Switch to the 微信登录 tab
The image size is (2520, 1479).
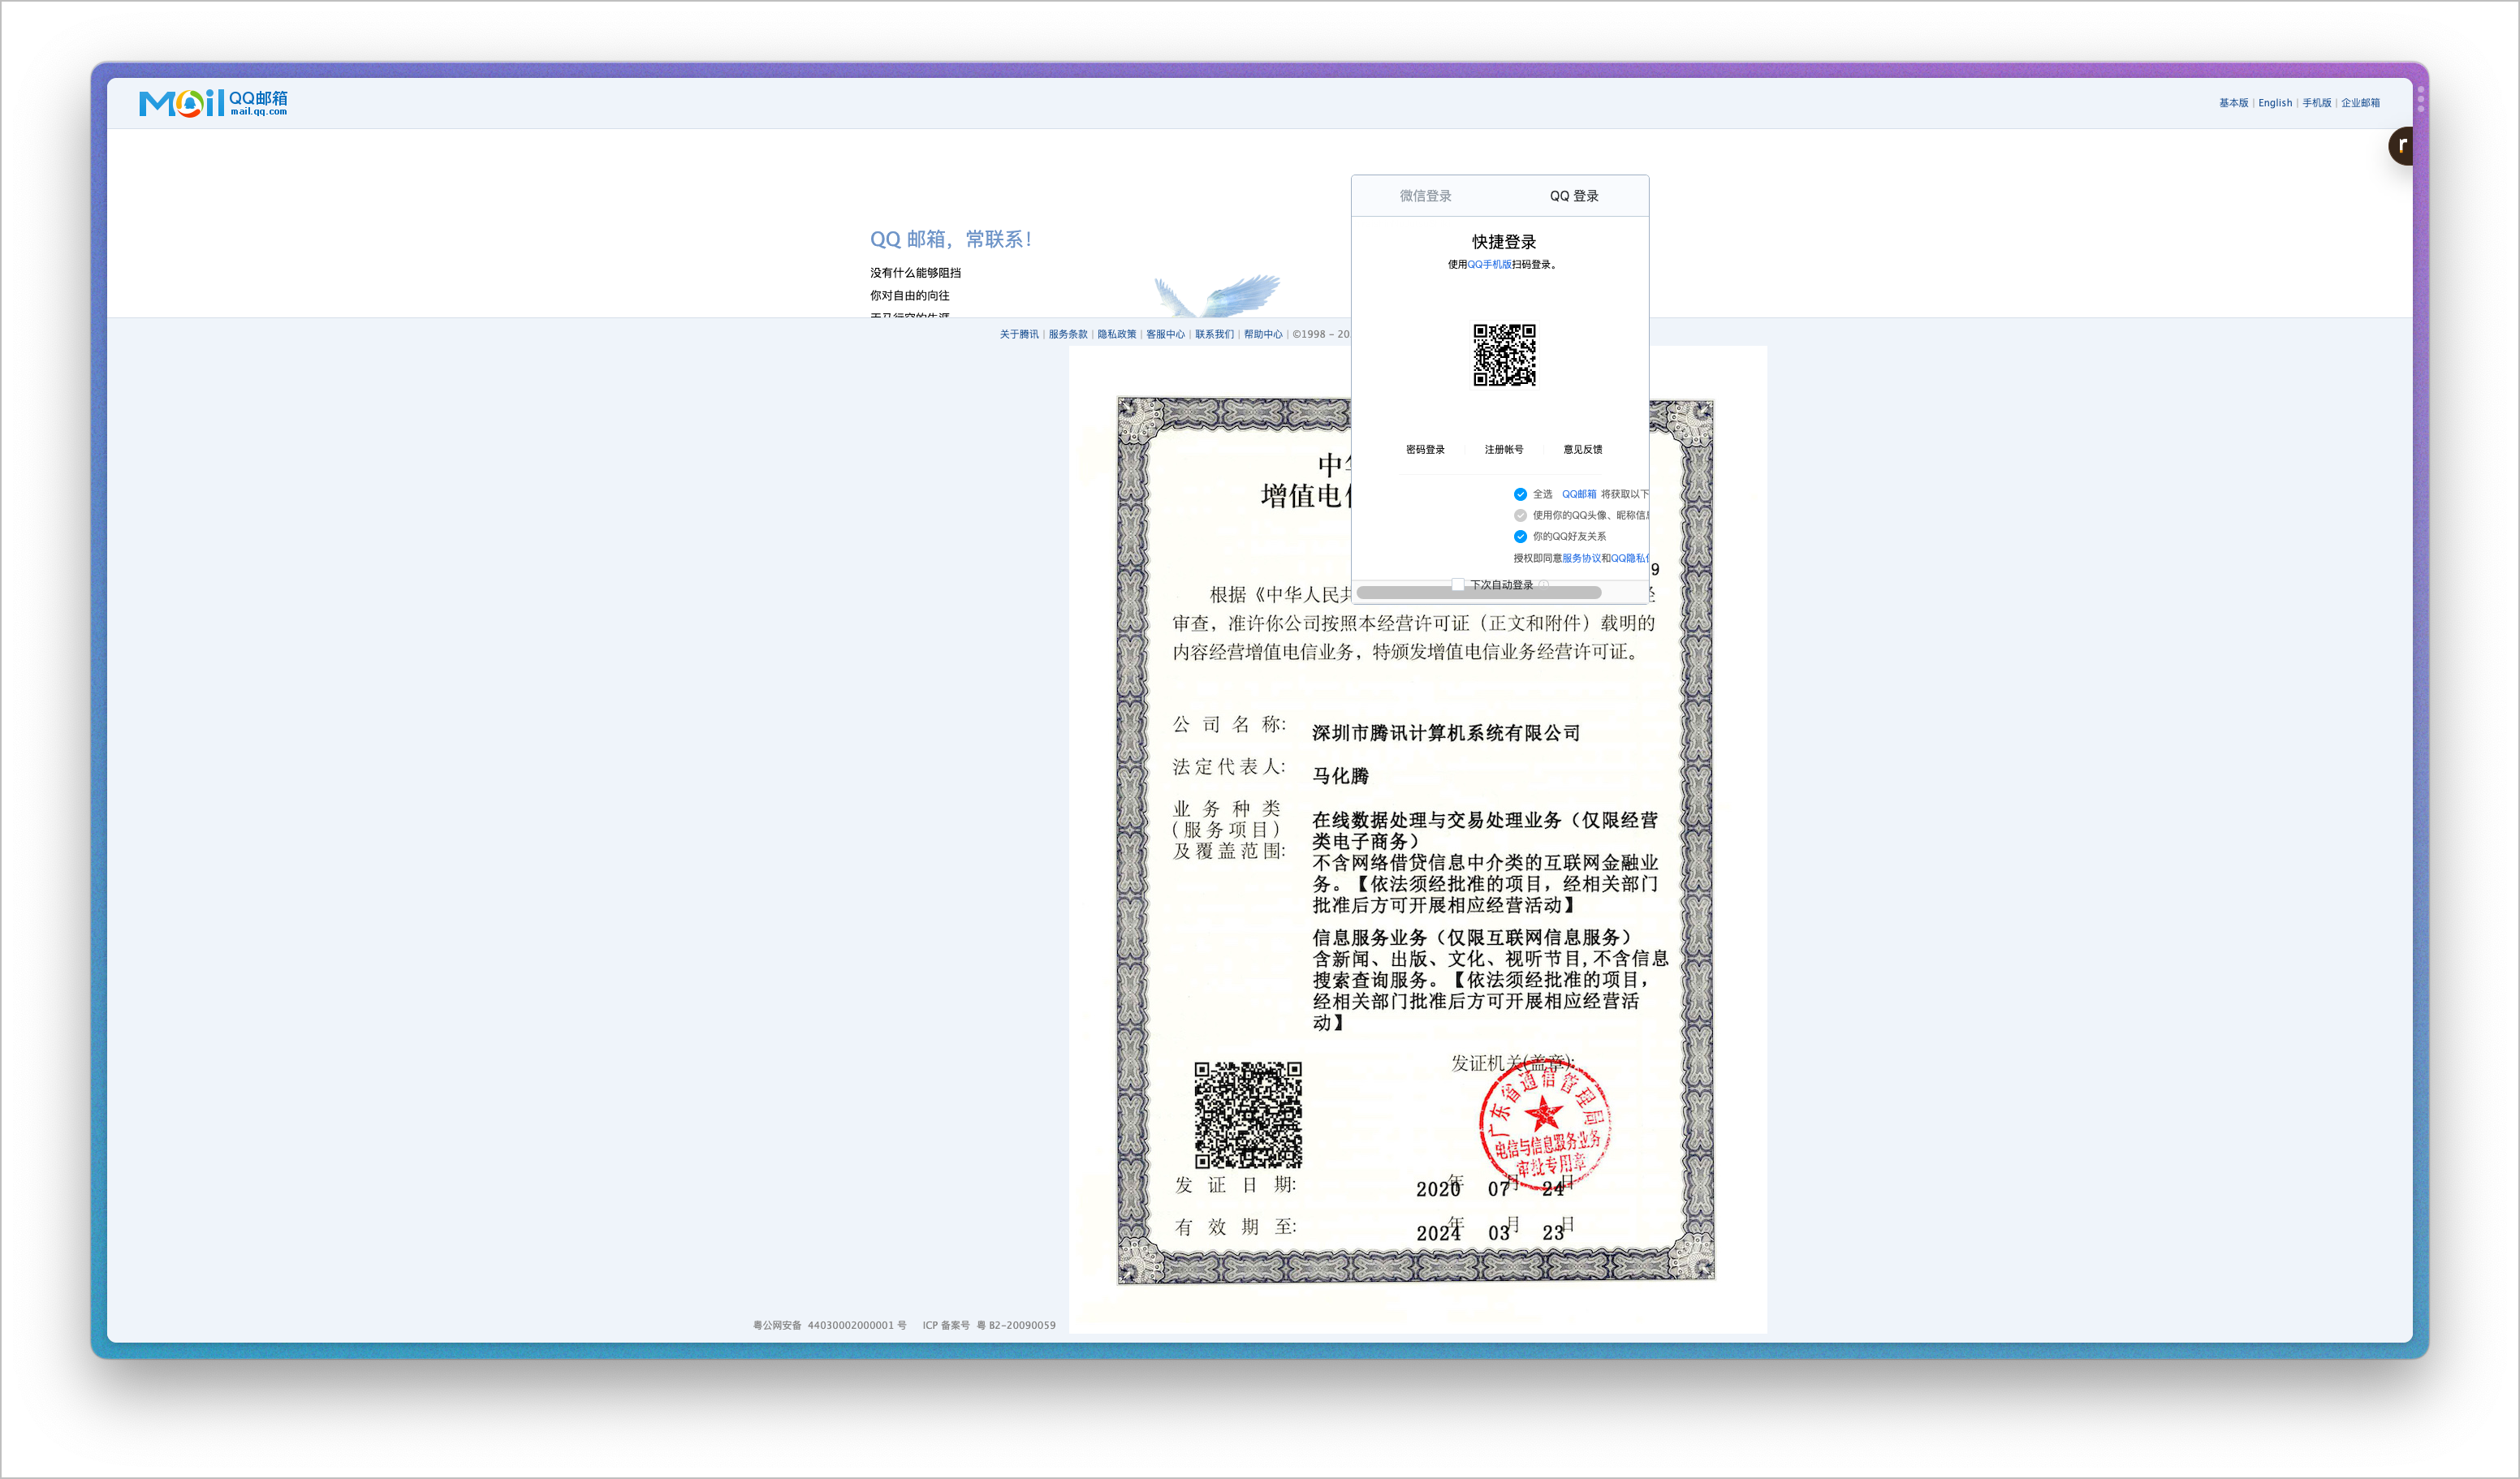[1425, 196]
